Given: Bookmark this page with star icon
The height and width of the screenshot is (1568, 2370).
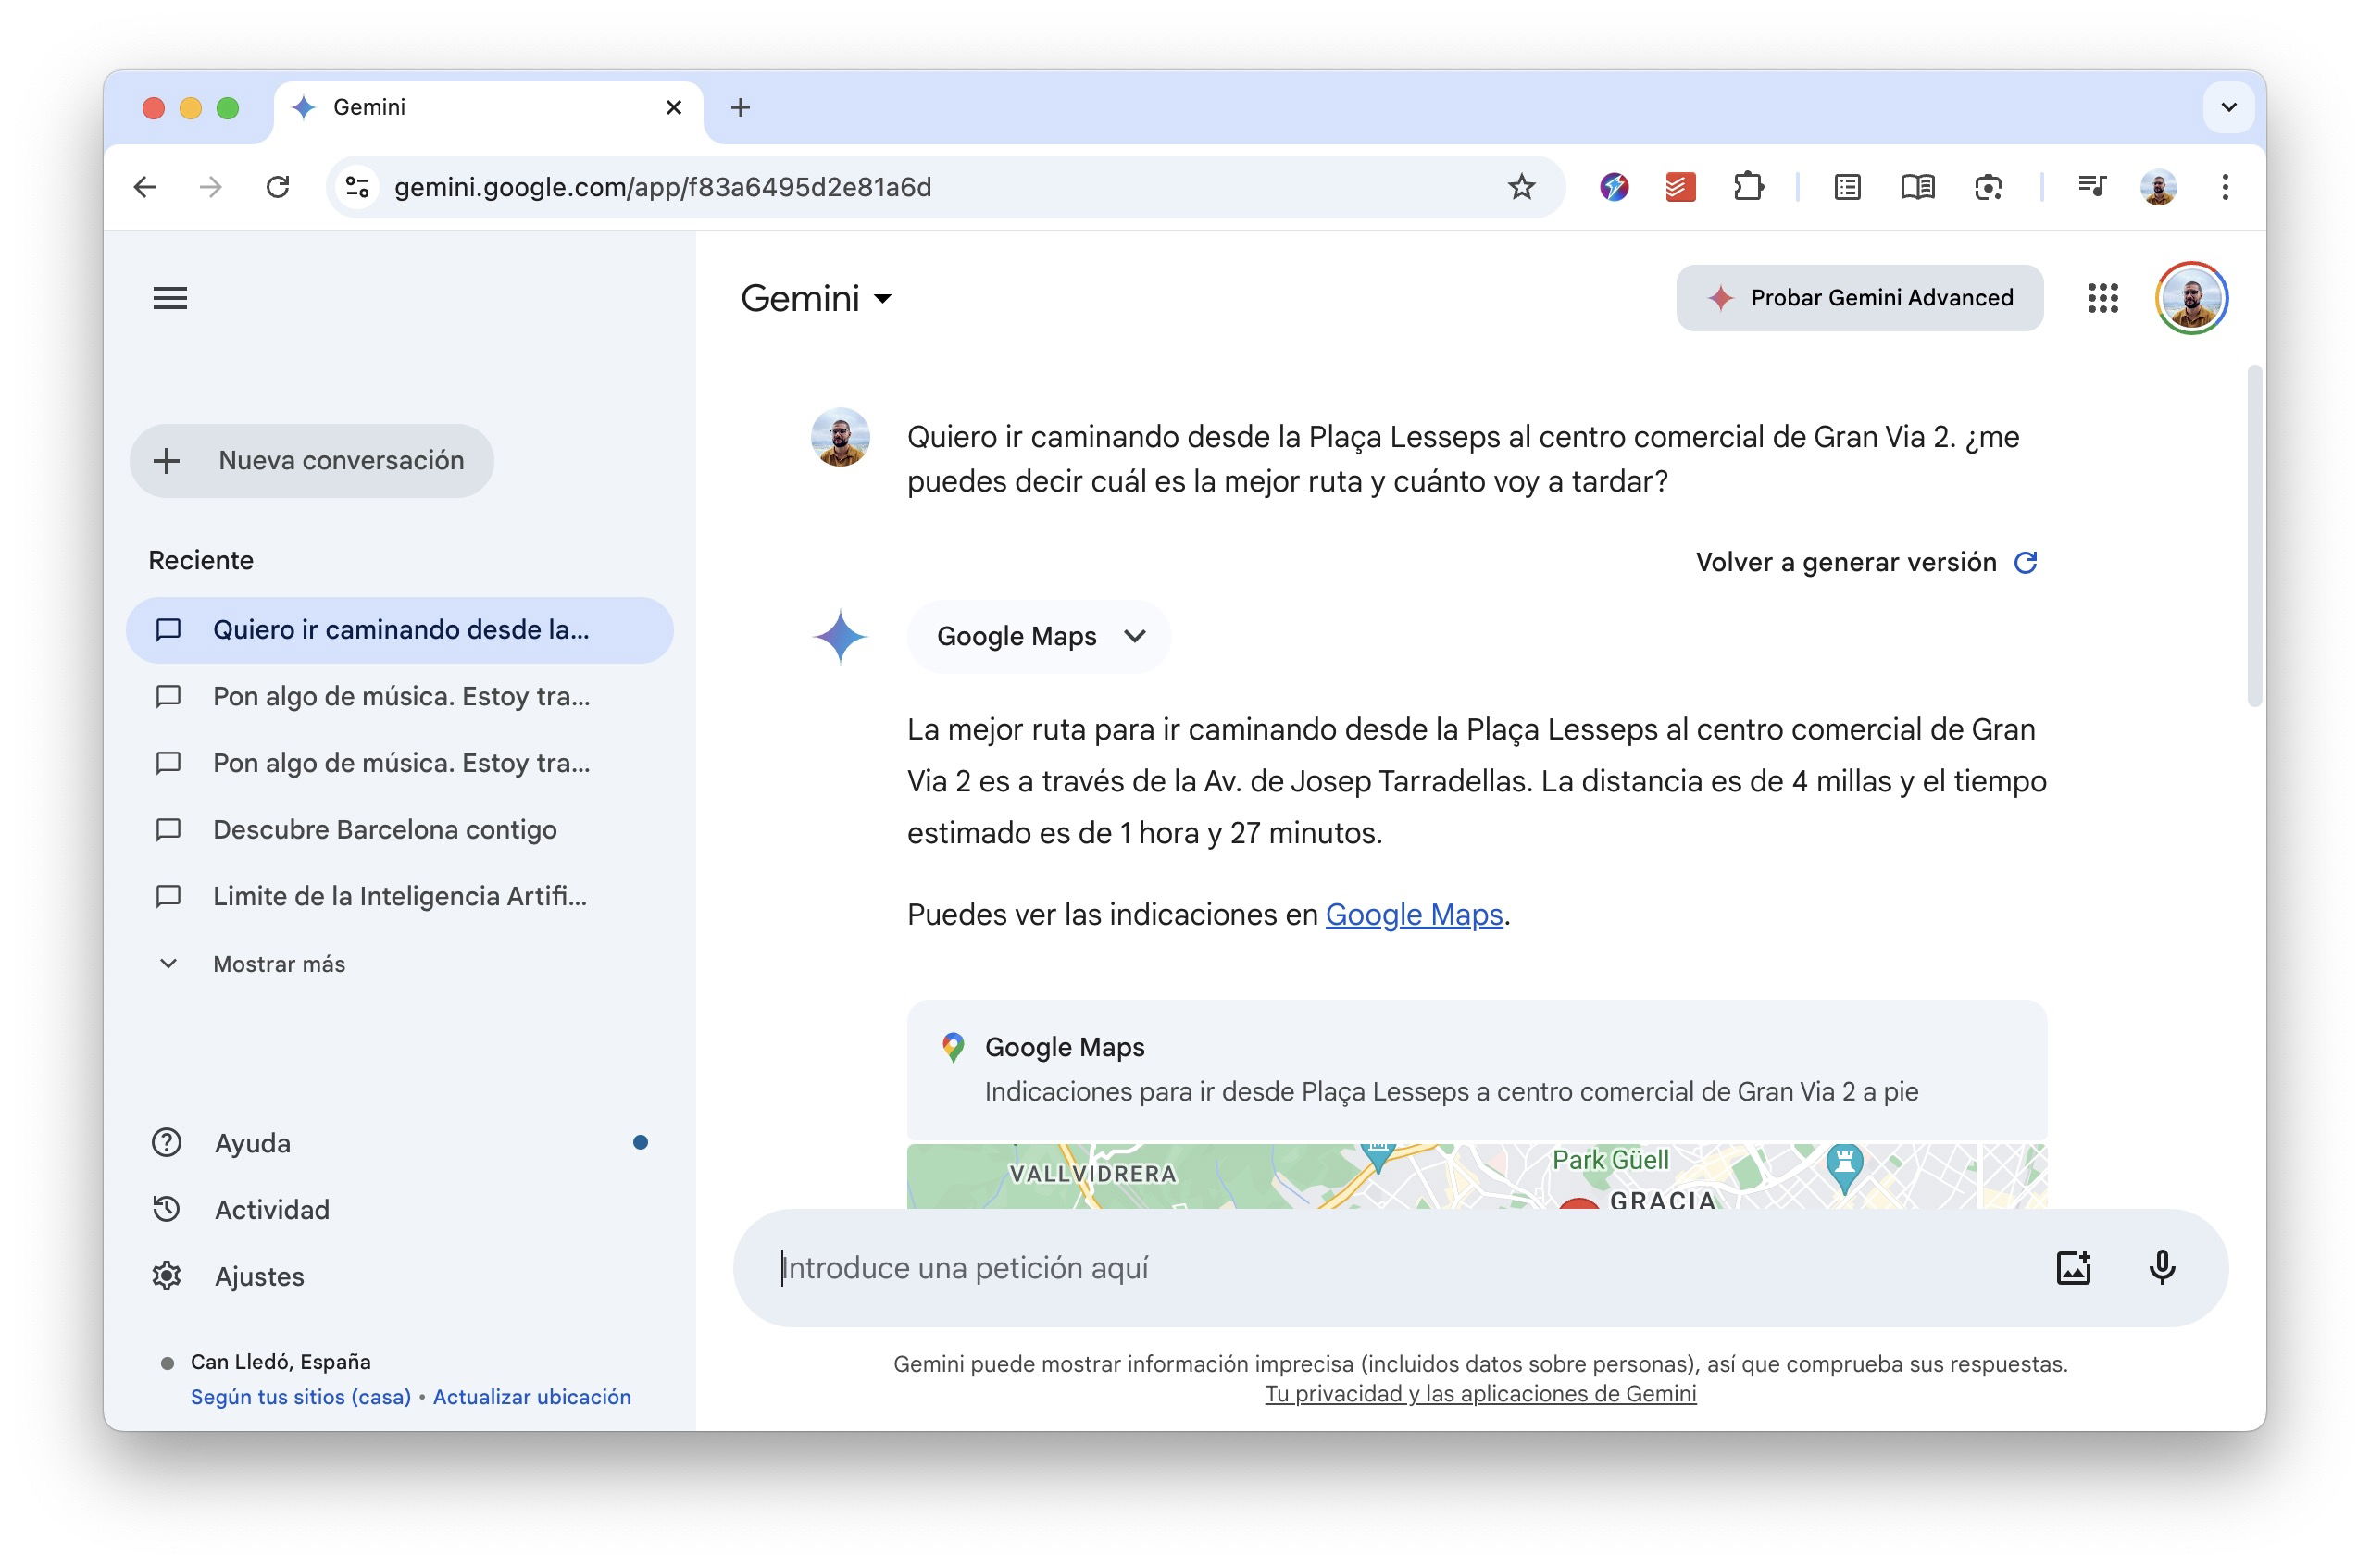Looking at the screenshot, I should (x=1521, y=187).
